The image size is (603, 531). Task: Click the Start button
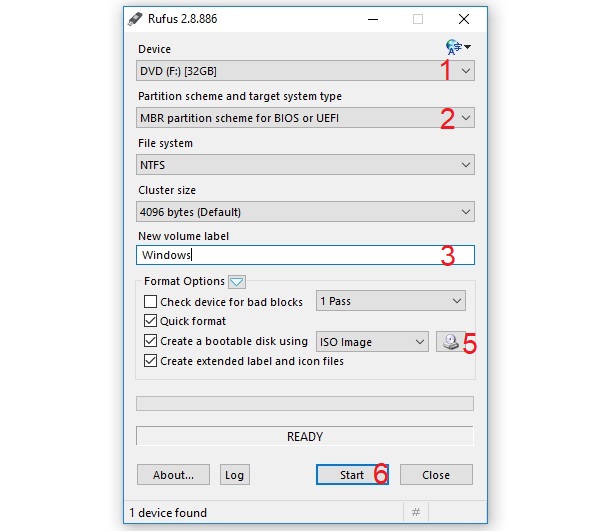352,475
